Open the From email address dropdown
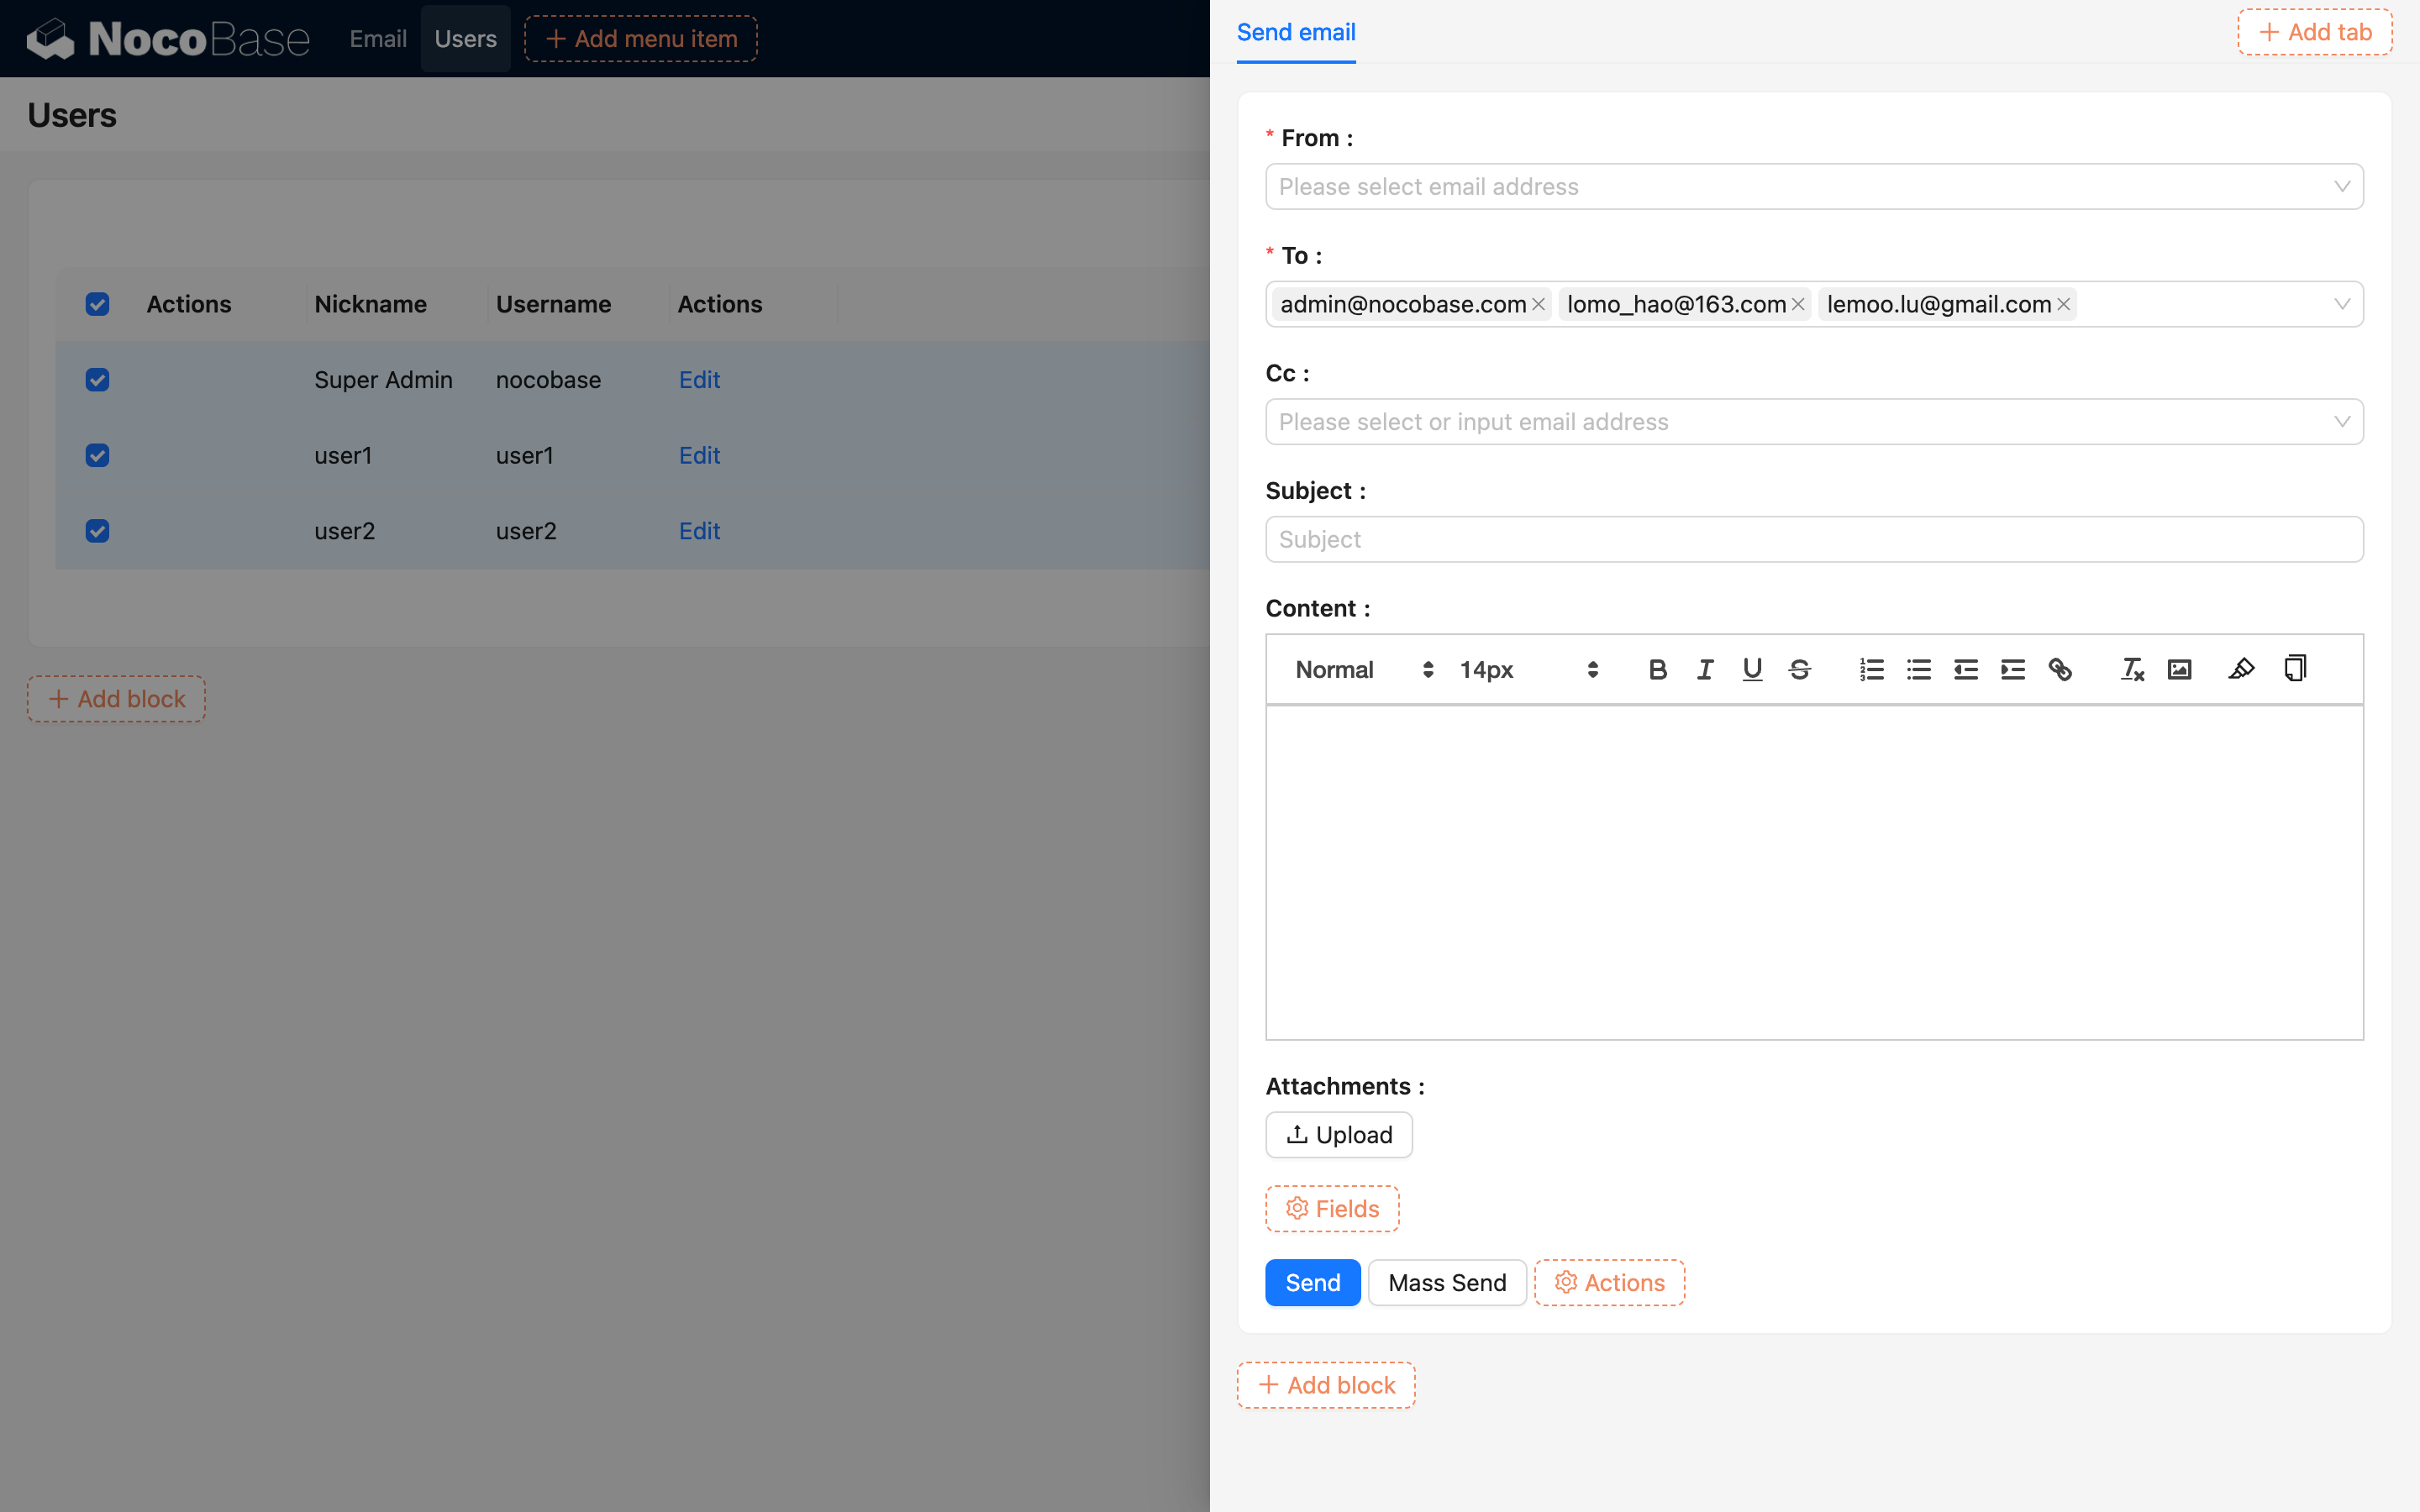The width and height of the screenshot is (2420, 1512). [x=1813, y=187]
